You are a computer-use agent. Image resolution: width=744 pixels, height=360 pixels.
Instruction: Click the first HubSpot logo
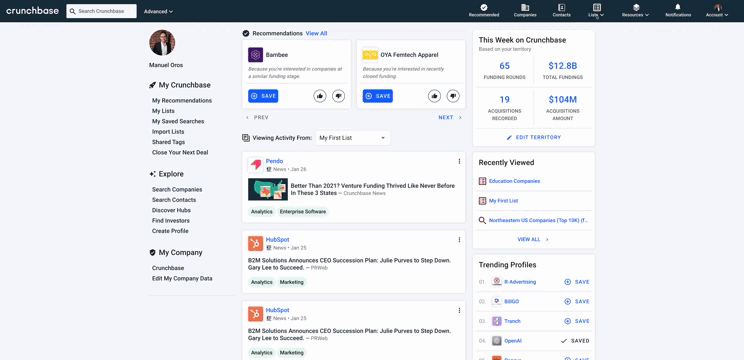[255, 244]
